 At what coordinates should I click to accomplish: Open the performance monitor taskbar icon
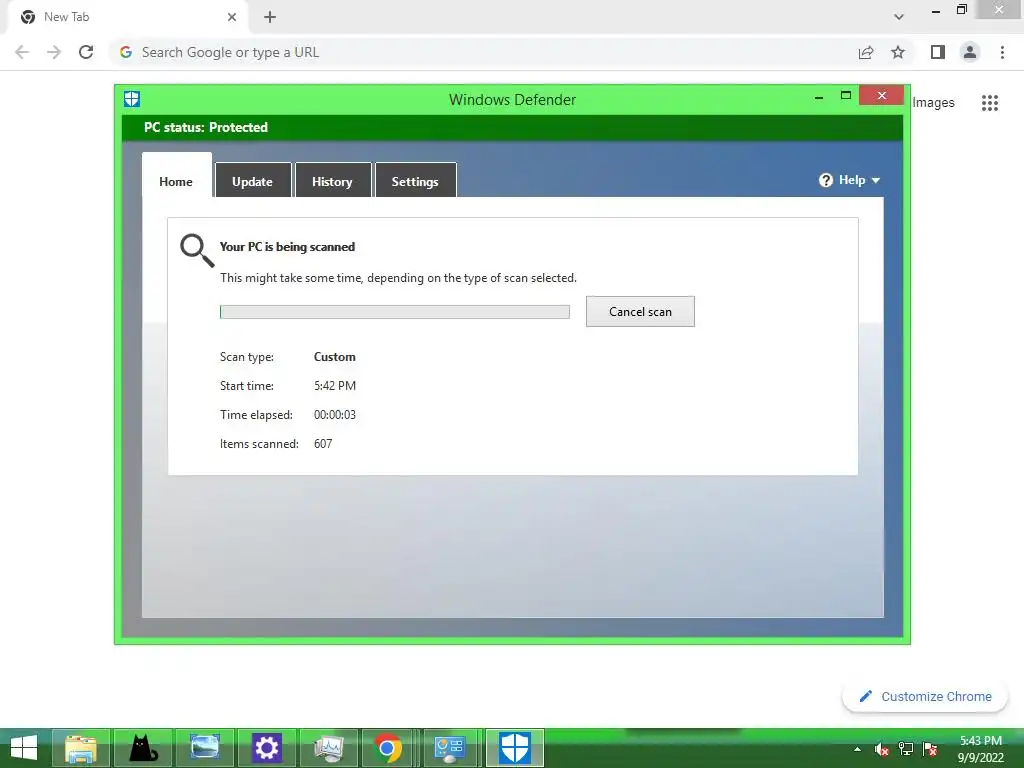(x=328, y=748)
